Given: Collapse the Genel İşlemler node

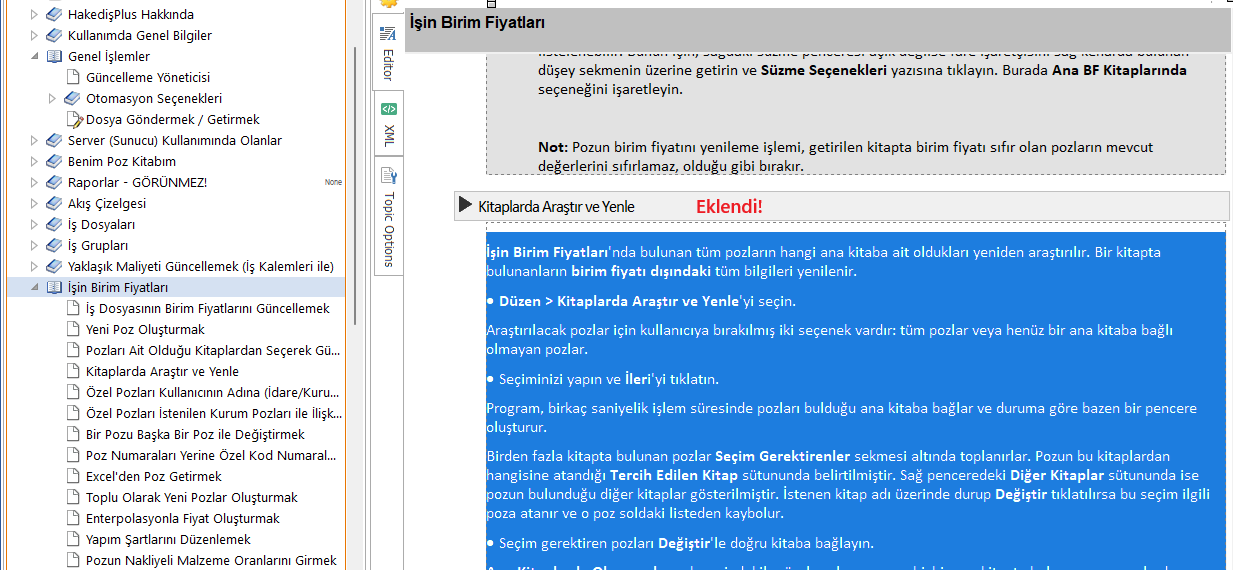Looking at the screenshot, I should click(34, 57).
